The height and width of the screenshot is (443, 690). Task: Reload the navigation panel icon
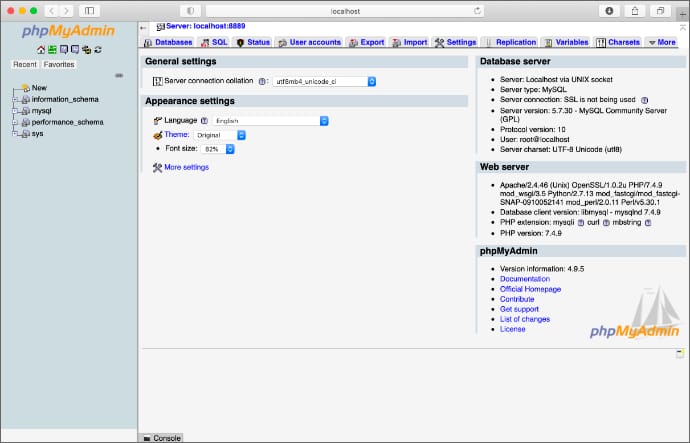click(x=96, y=49)
